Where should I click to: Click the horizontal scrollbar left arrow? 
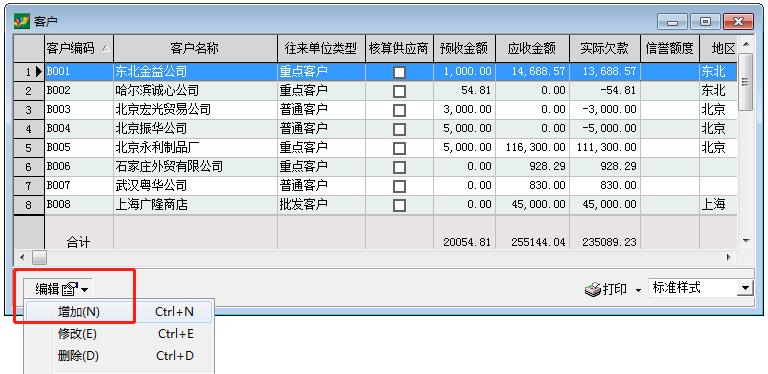click(22, 257)
